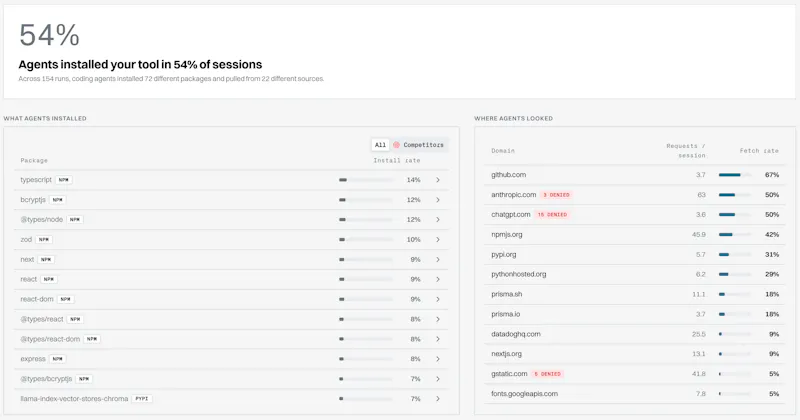This screenshot has width=800, height=420.
Task: Click the NPM badge beside typescript
Action: [64, 180]
